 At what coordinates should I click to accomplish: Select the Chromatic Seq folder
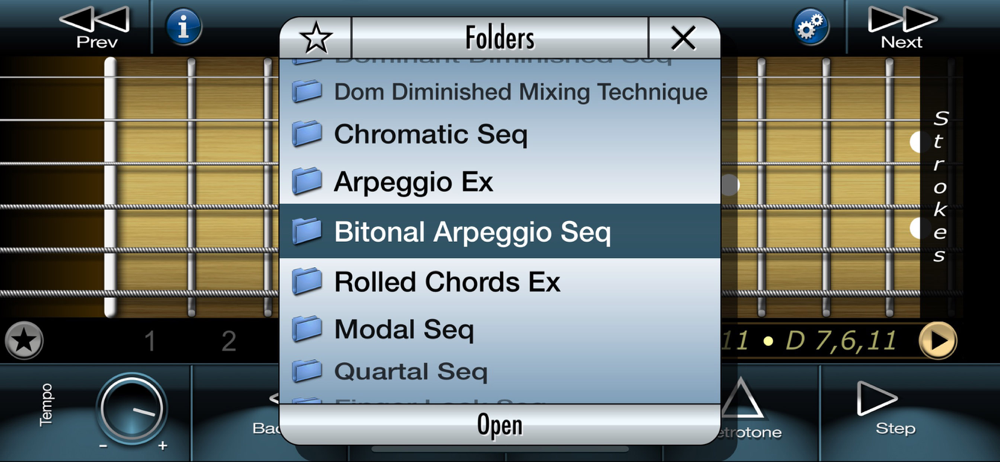[500, 134]
